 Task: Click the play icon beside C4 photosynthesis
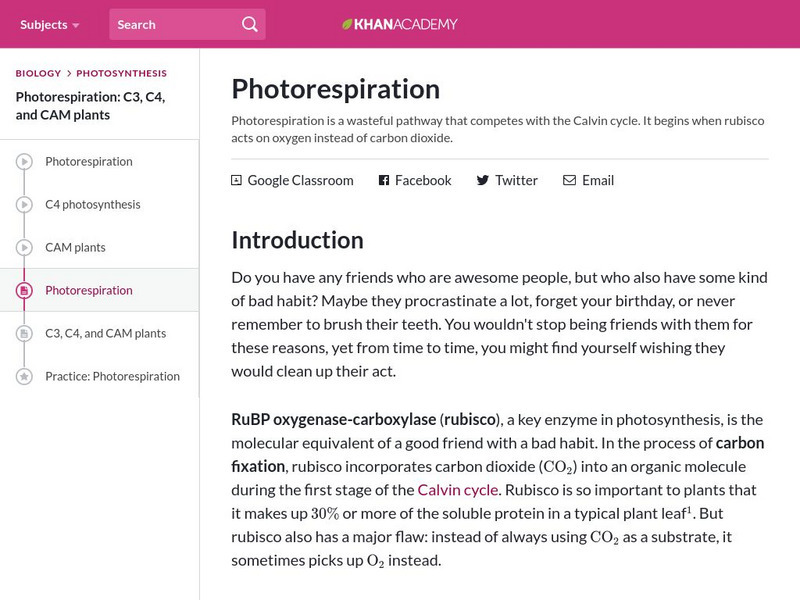pos(24,205)
